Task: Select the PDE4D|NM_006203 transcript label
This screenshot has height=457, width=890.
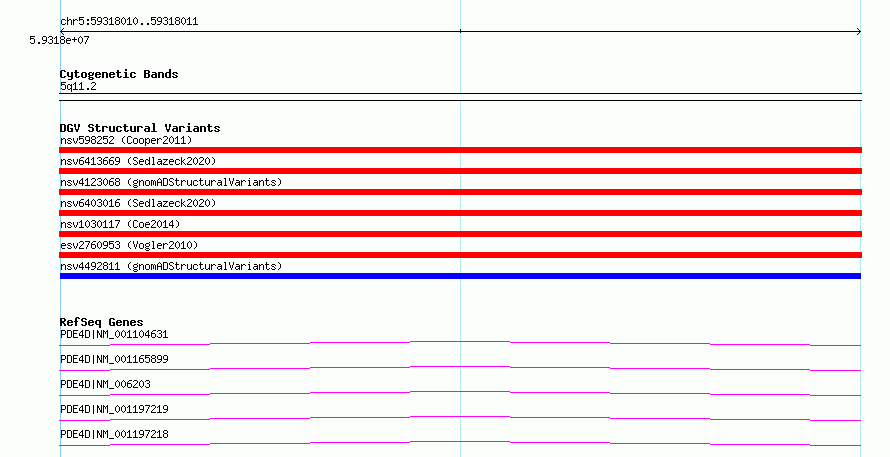Action: (x=105, y=384)
